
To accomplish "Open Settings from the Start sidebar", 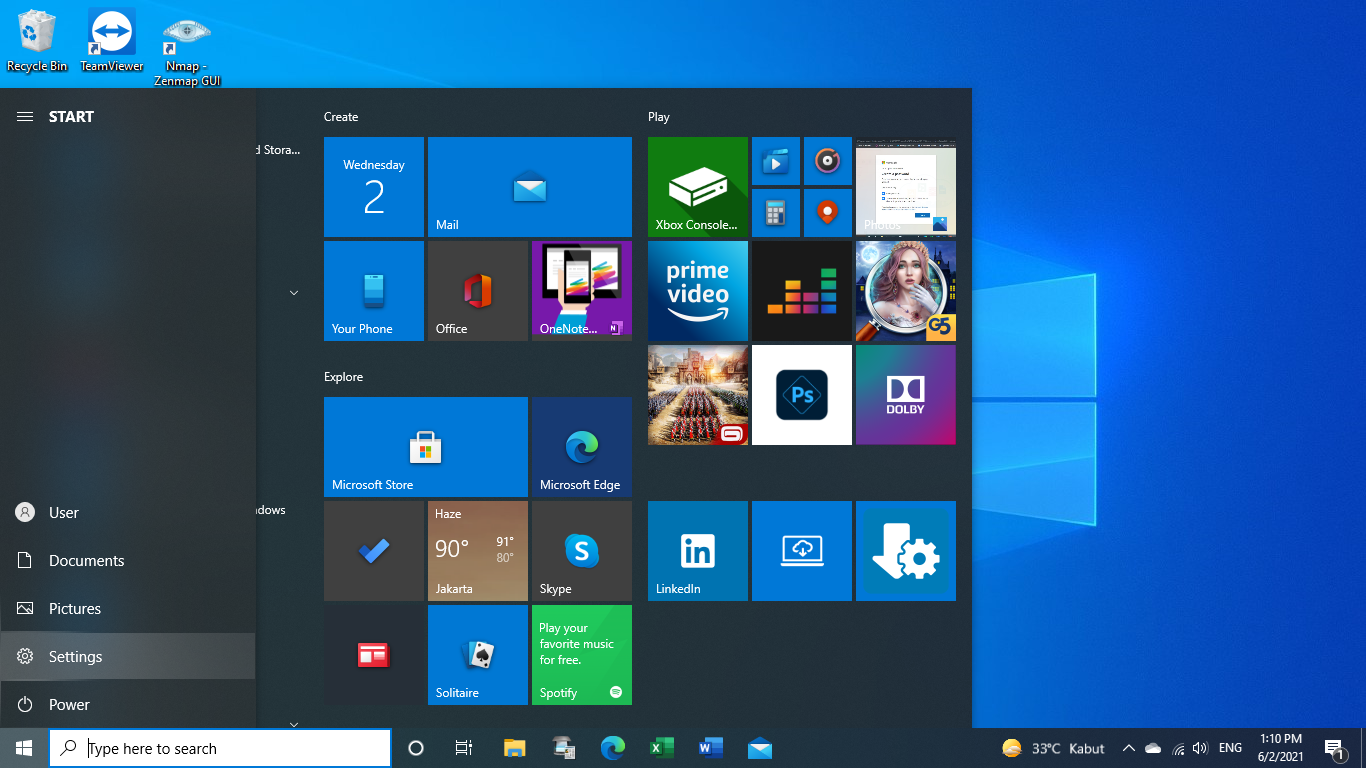I will pos(75,656).
